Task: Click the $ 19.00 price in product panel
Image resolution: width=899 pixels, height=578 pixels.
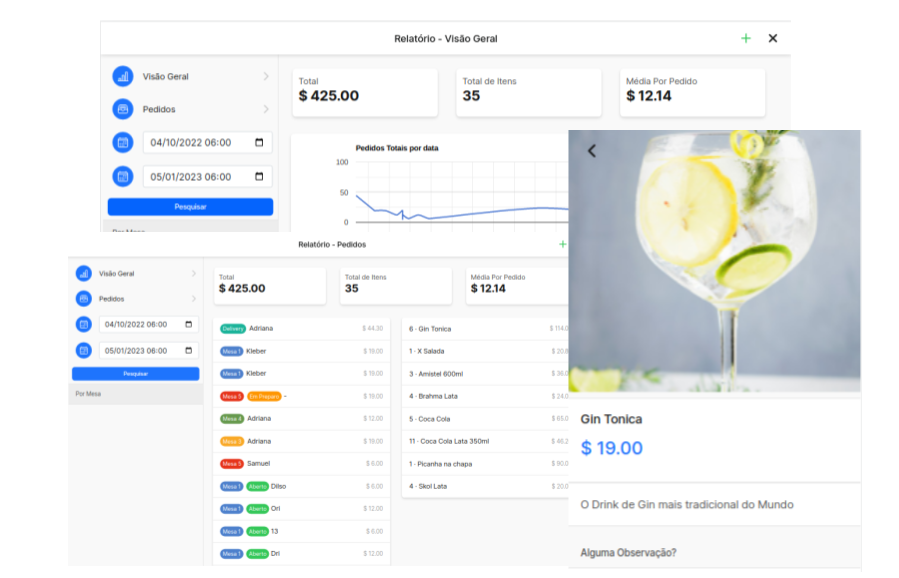Action: pyautogui.click(x=612, y=448)
